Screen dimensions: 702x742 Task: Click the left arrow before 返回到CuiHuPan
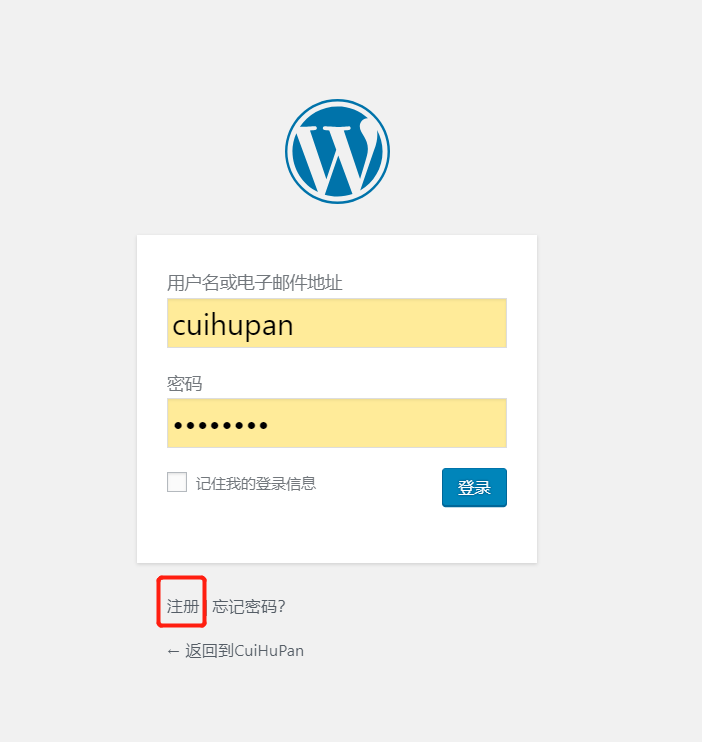click(x=173, y=652)
